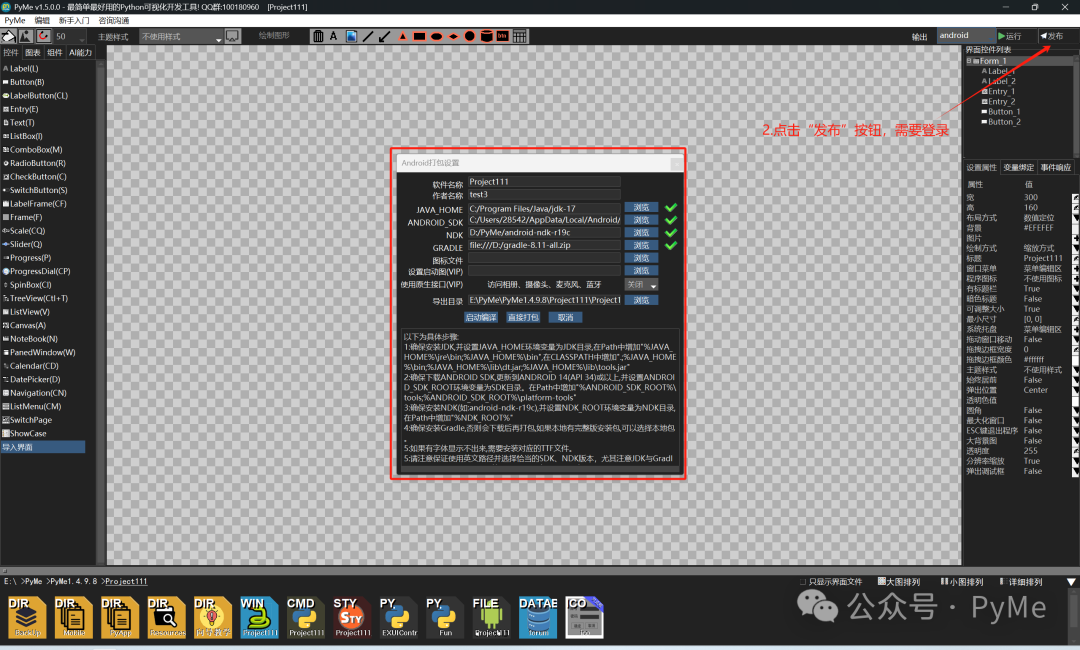1080x650 pixels.
Task: Select the straight line drawing tool
Action: point(368,36)
